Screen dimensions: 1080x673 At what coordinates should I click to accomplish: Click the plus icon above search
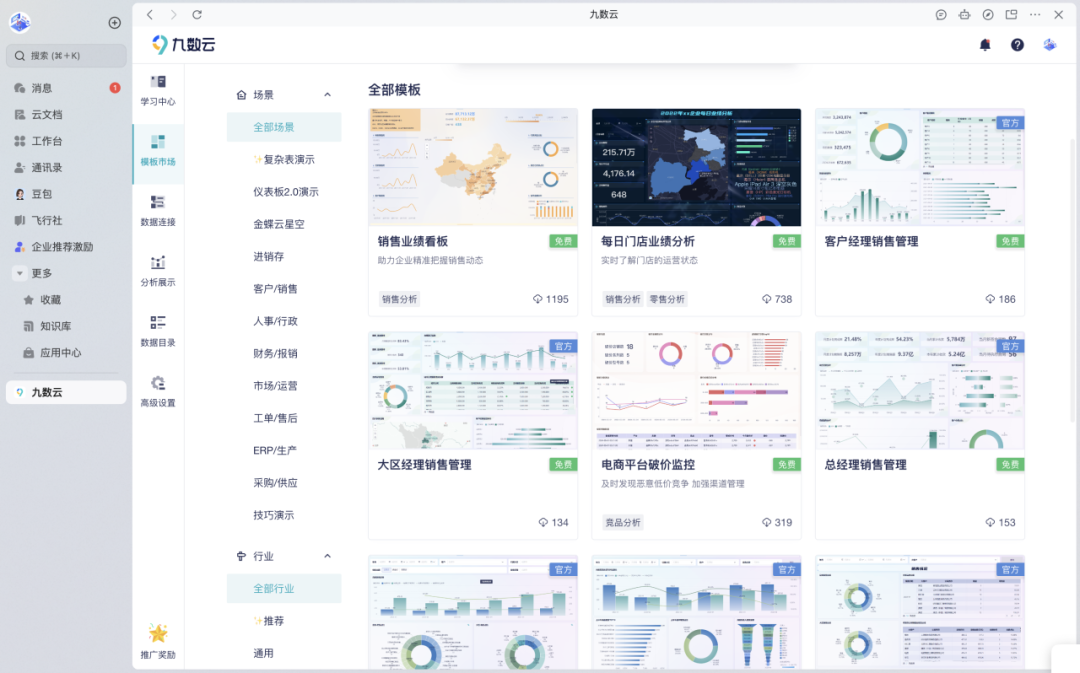(114, 23)
